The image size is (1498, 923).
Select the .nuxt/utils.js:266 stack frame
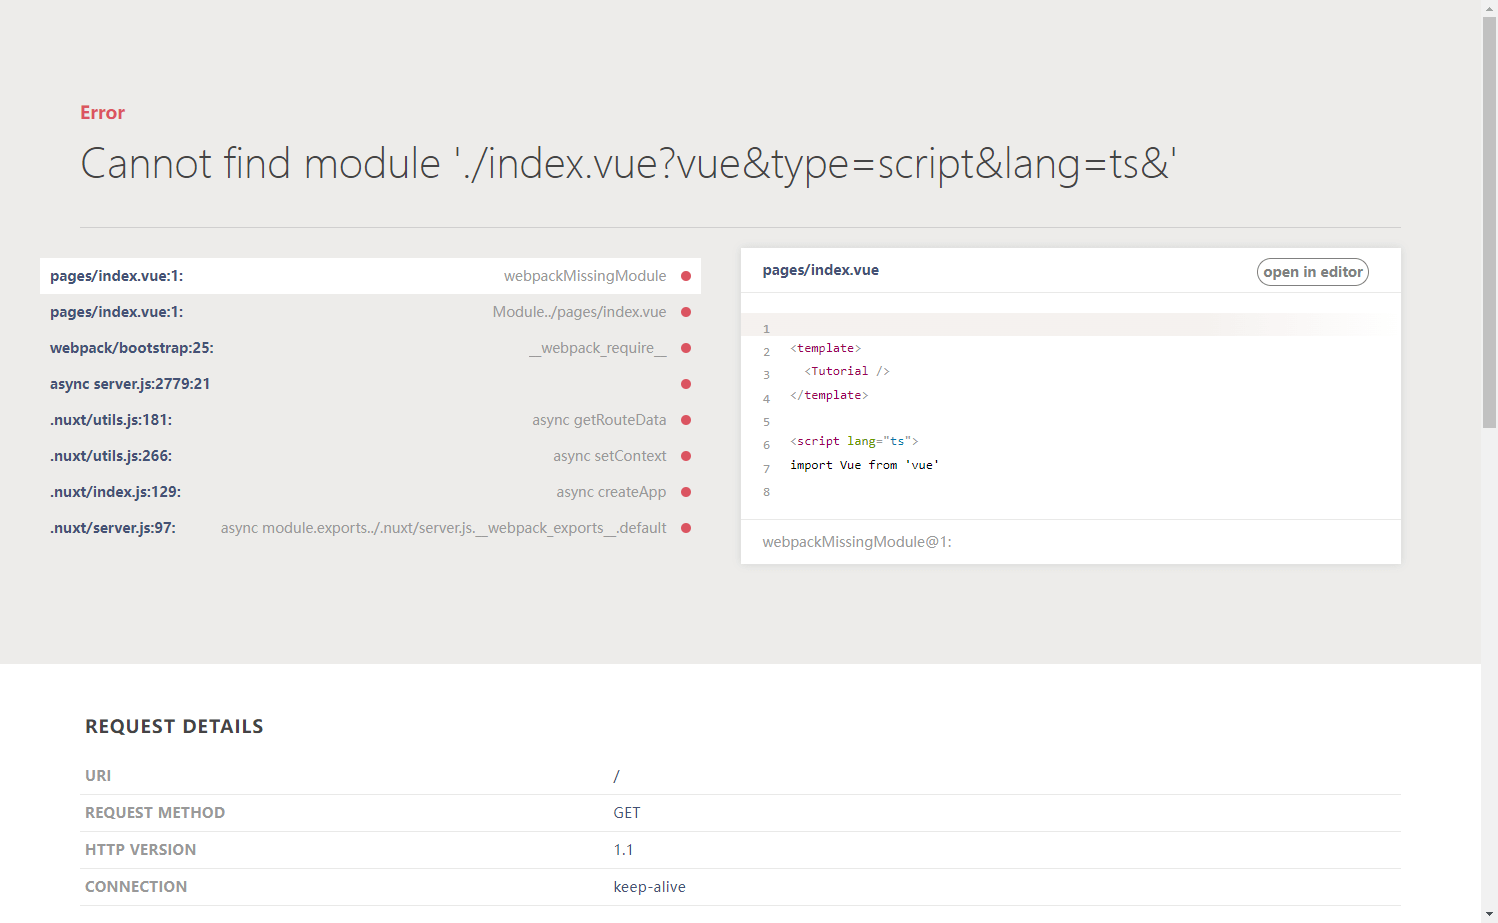point(111,456)
